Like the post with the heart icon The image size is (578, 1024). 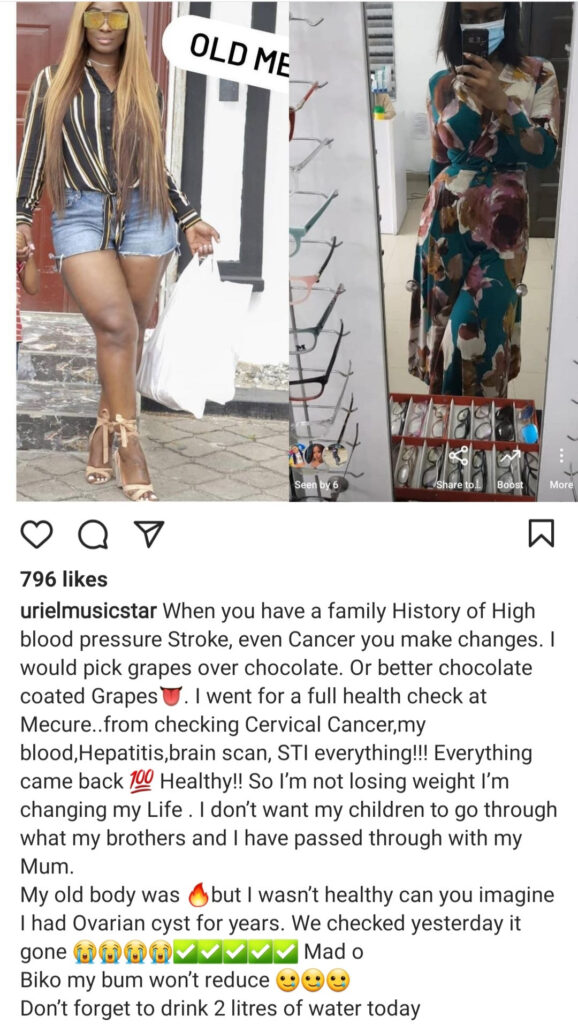tap(37, 533)
